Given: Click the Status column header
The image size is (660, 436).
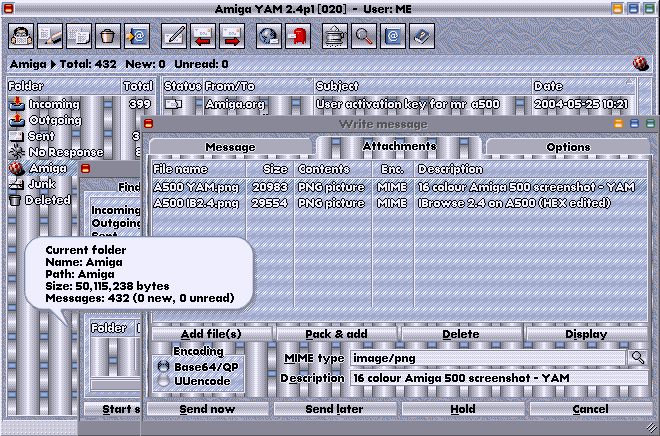Looking at the screenshot, I should coord(183,86).
